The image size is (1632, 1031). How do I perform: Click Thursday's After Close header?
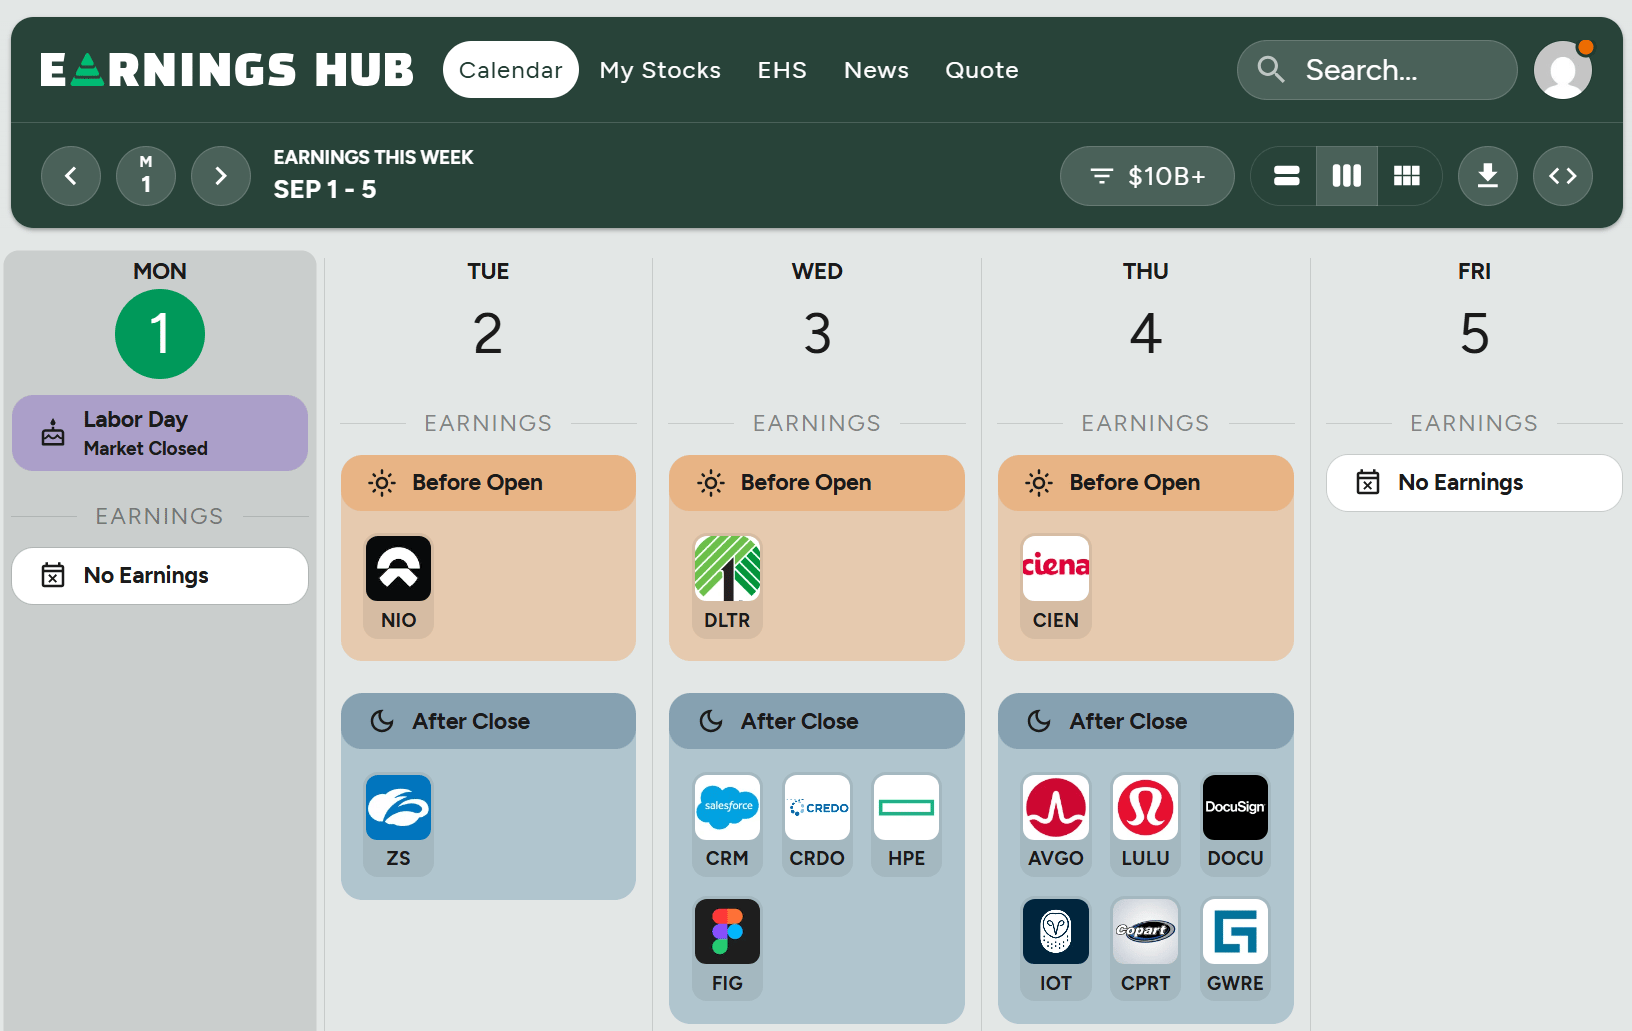[1146, 721]
